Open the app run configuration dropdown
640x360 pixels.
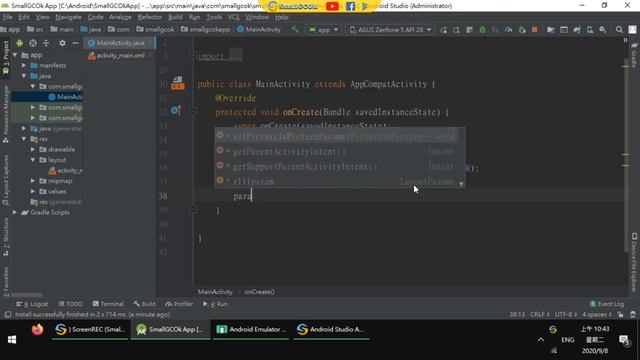click(324, 30)
